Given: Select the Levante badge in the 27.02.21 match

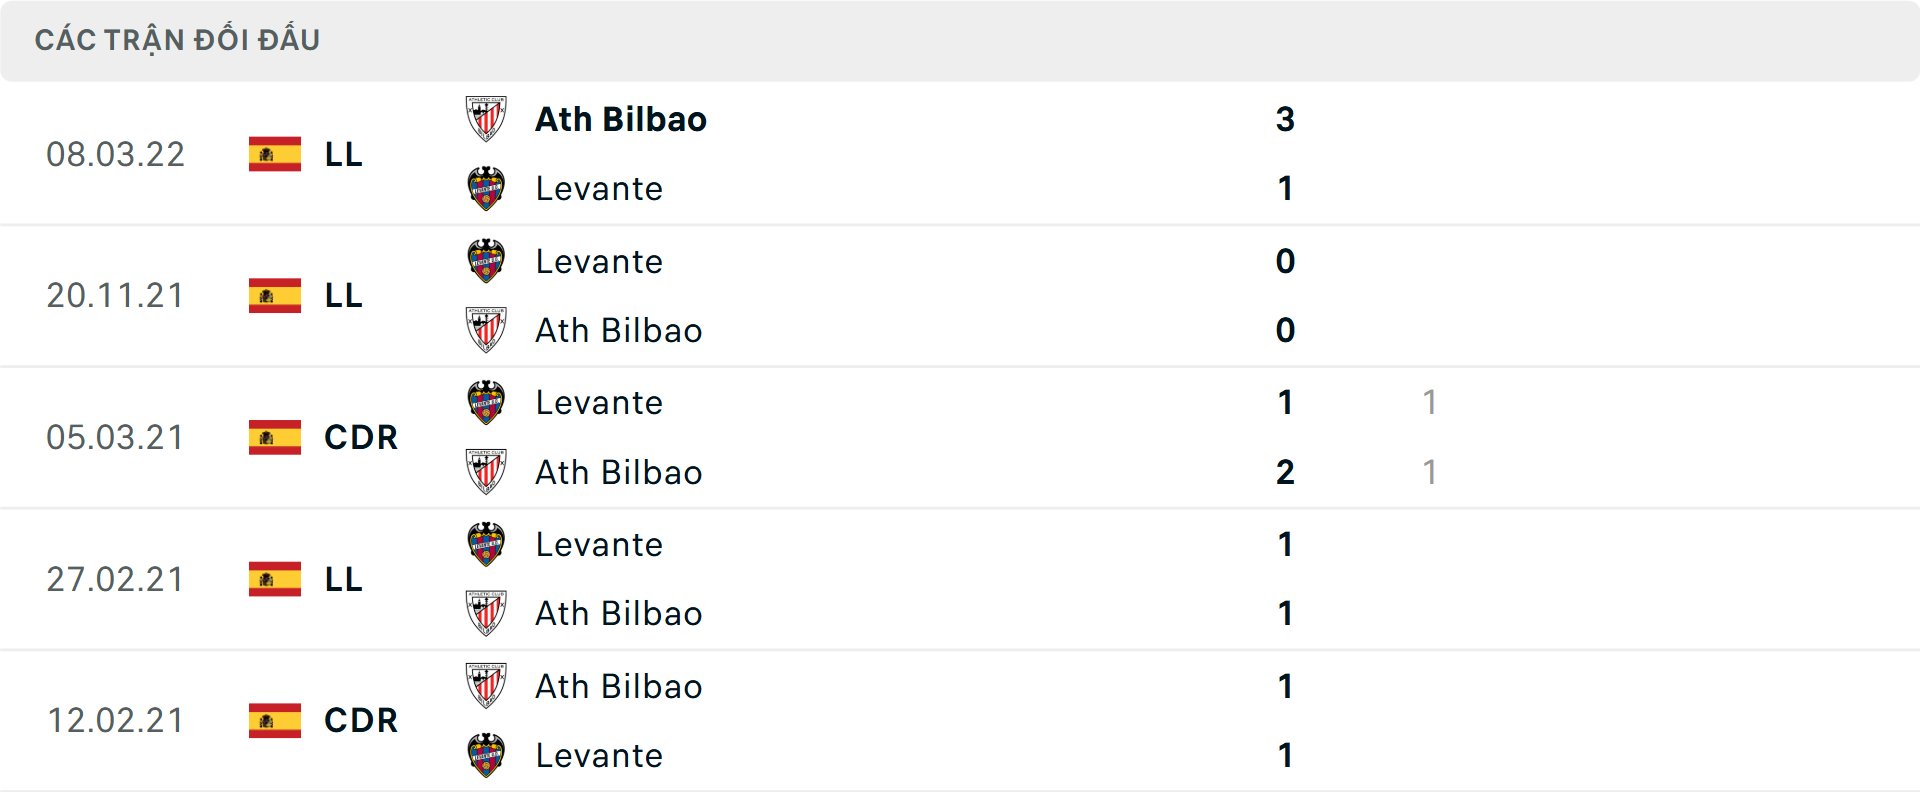Looking at the screenshot, I should pyautogui.click(x=487, y=545).
